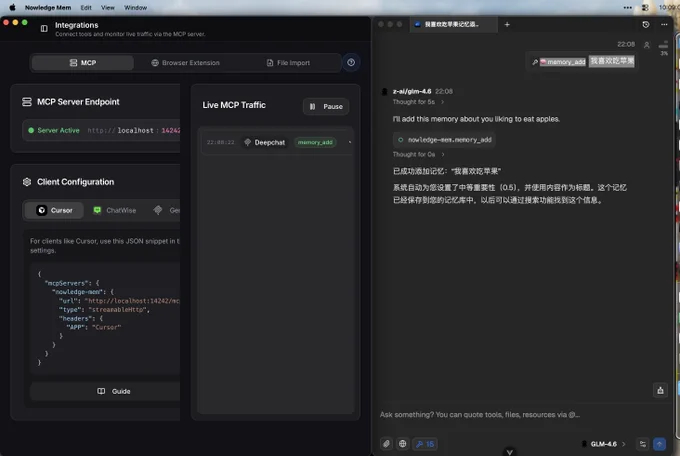Select the Cursor client configuration tab

54,210
